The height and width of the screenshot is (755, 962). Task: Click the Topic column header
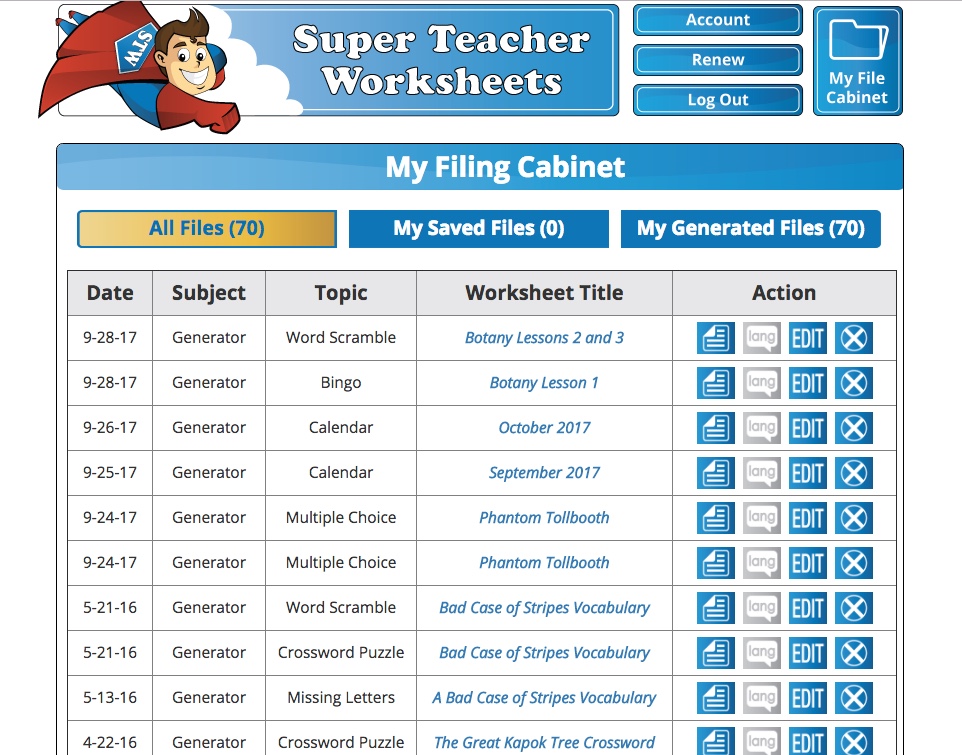click(x=341, y=293)
